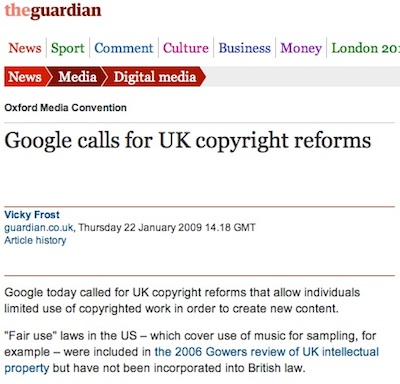Click the red News breadcrumb

pyautogui.click(x=26, y=77)
